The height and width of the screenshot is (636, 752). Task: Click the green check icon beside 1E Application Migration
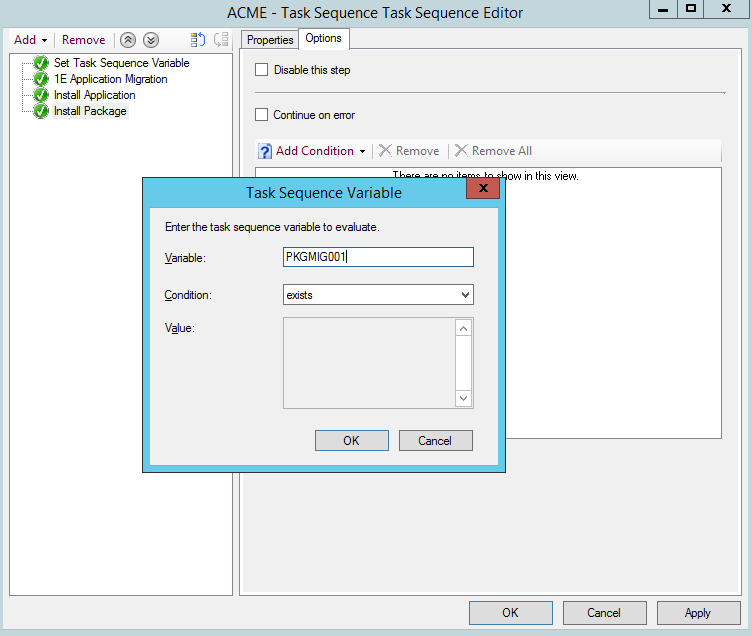click(x=41, y=79)
